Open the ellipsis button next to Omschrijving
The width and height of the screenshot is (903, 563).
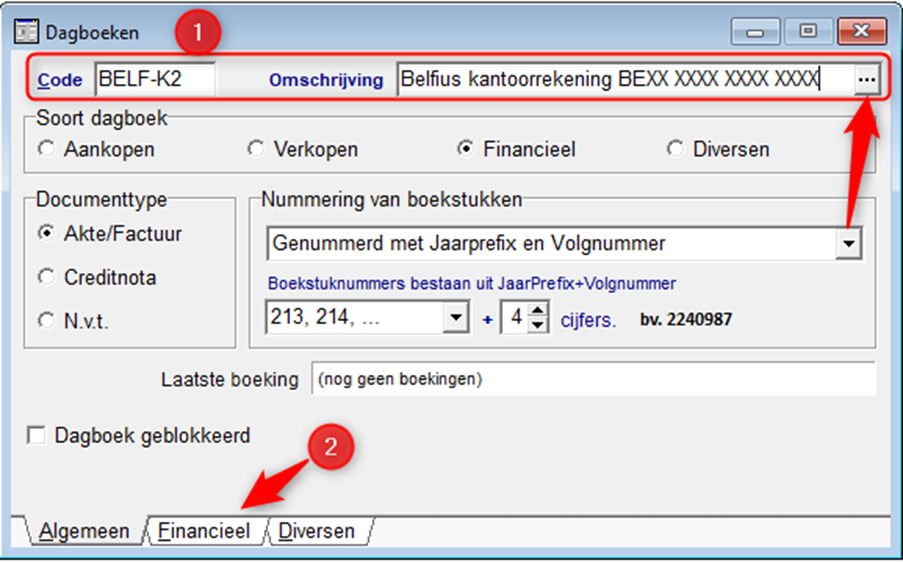(x=867, y=79)
